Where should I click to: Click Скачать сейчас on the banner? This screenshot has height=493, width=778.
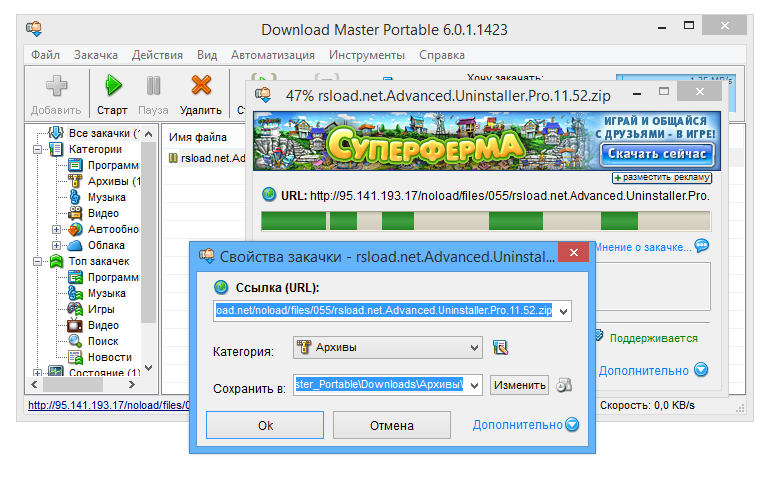657,154
